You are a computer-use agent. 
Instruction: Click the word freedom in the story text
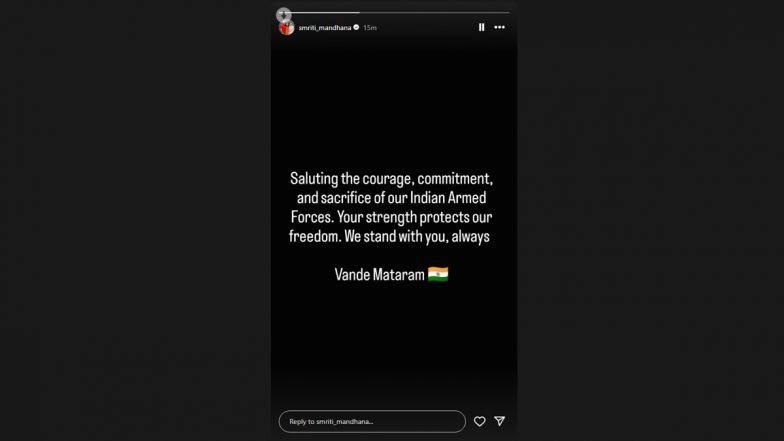[314, 236]
